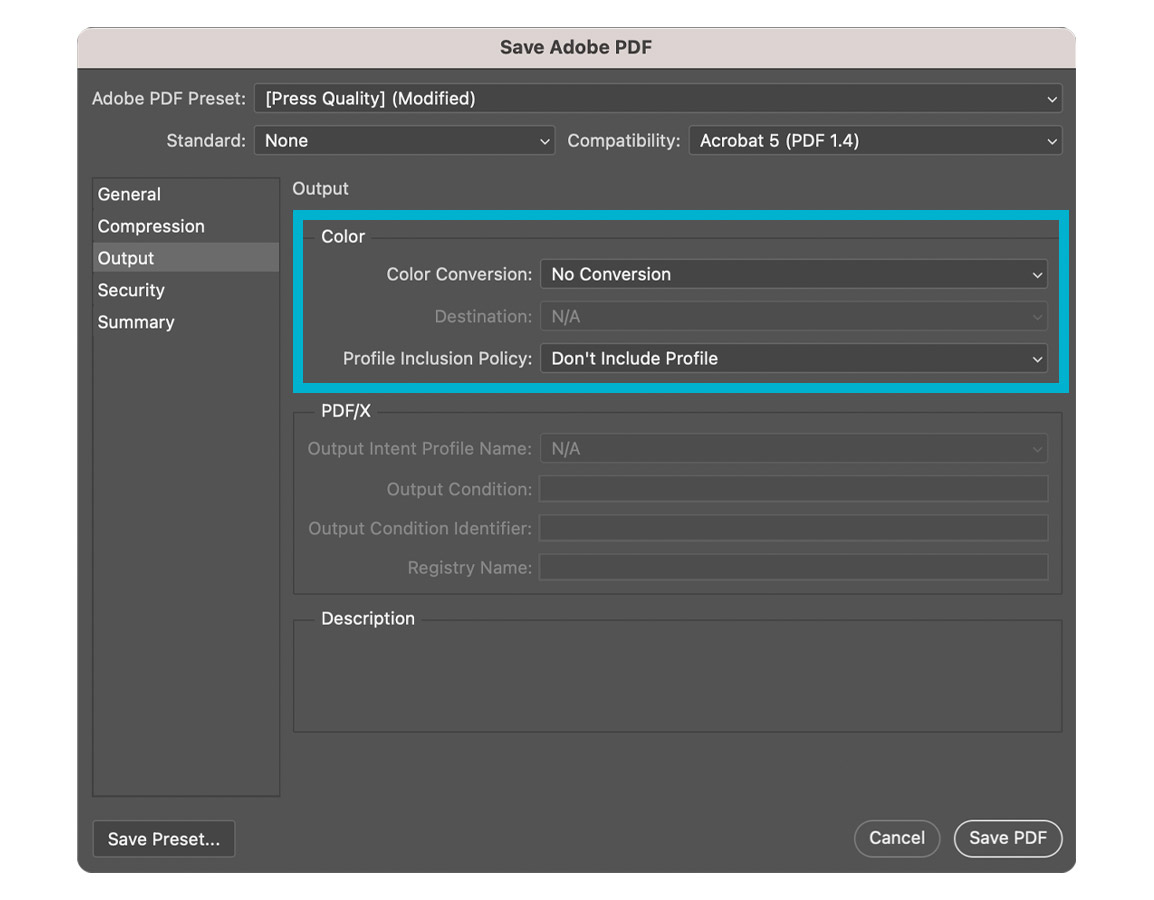Cancel the Save Adobe PDF dialog
Image resolution: width=1154 pixels, height=900 pixels.
click(x=897, y=838)
